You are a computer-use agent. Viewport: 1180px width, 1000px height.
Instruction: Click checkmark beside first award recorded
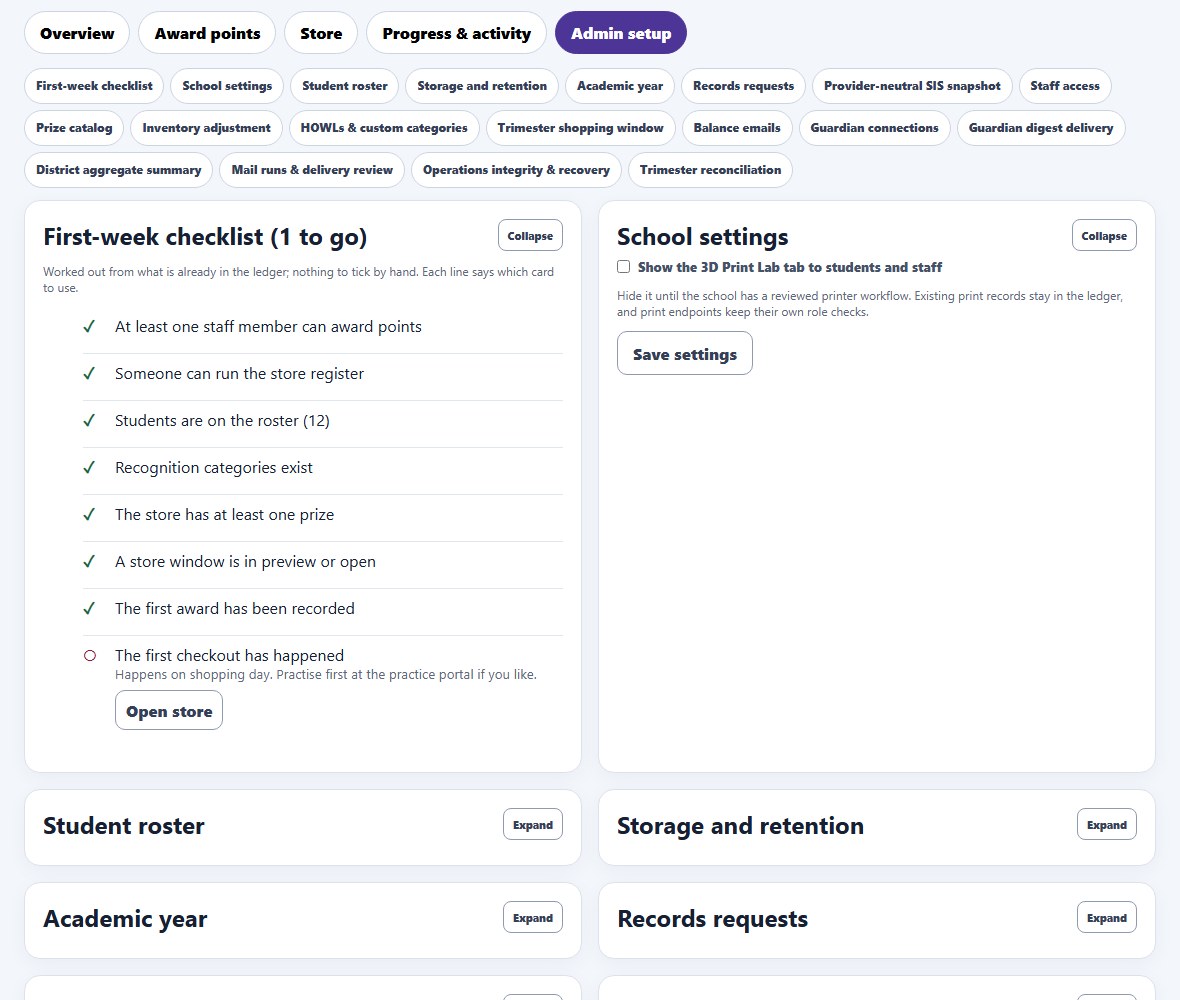(x=89, y=609)
